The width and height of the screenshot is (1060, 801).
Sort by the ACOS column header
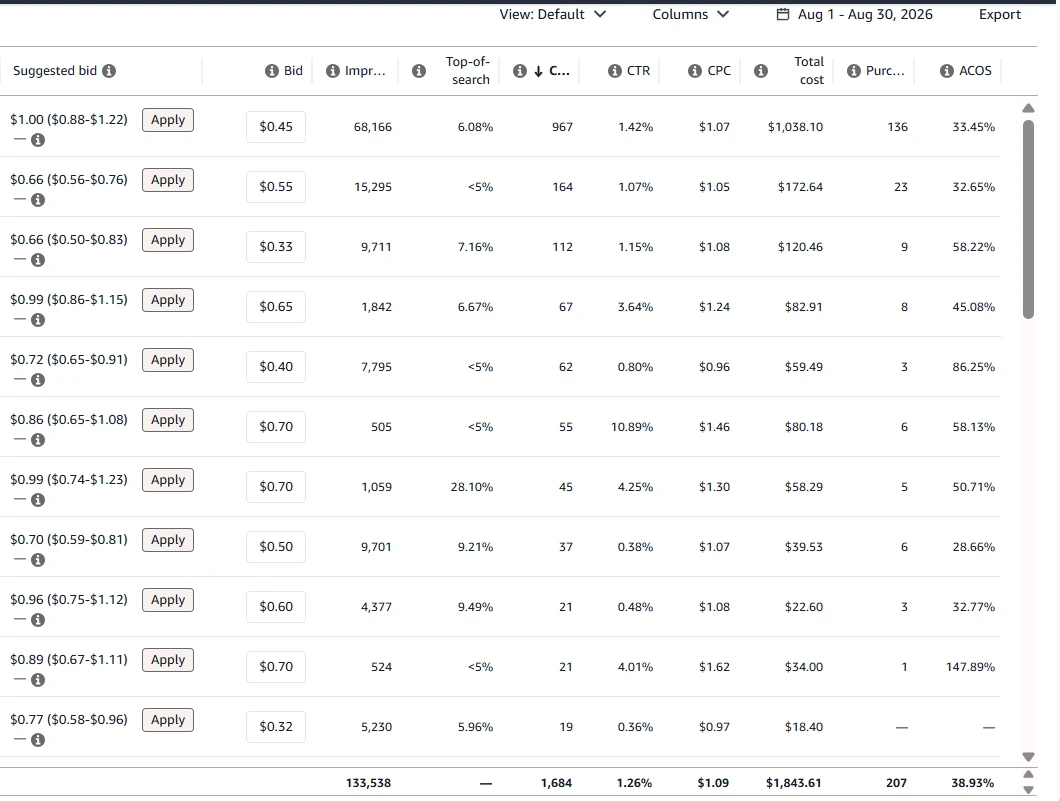click(x=975, y=71)
